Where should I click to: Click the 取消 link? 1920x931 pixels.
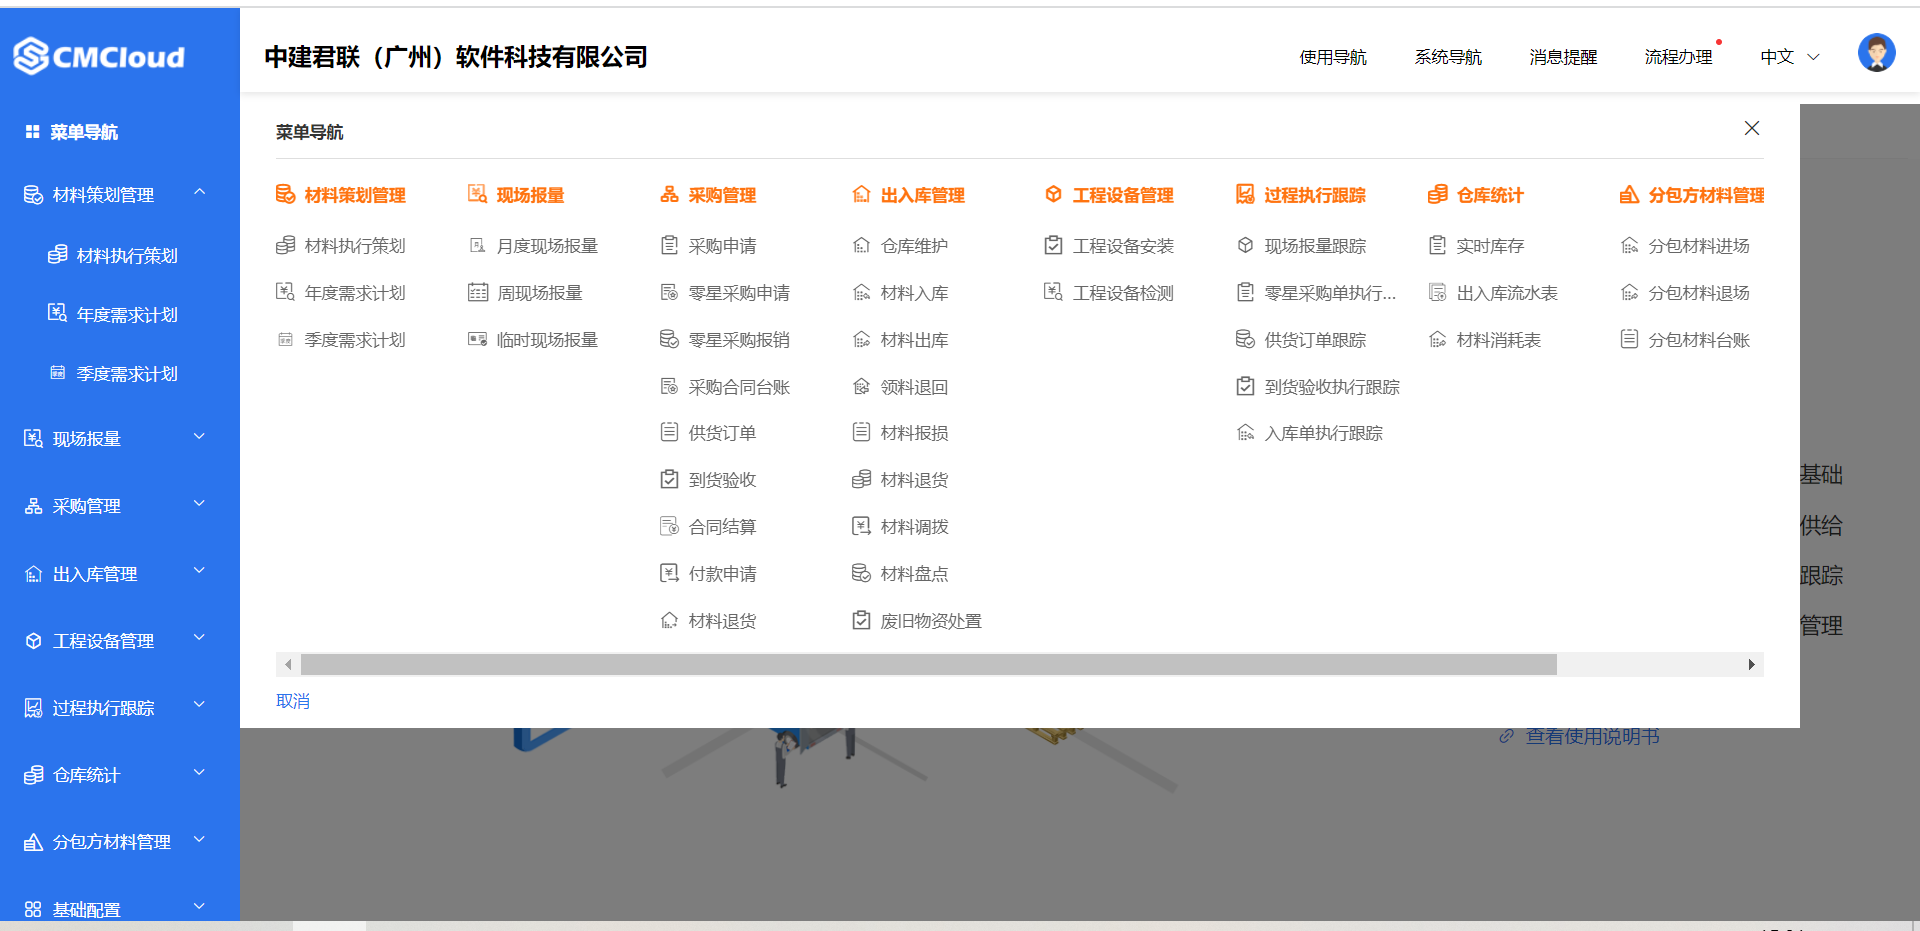tap(293, 701)
